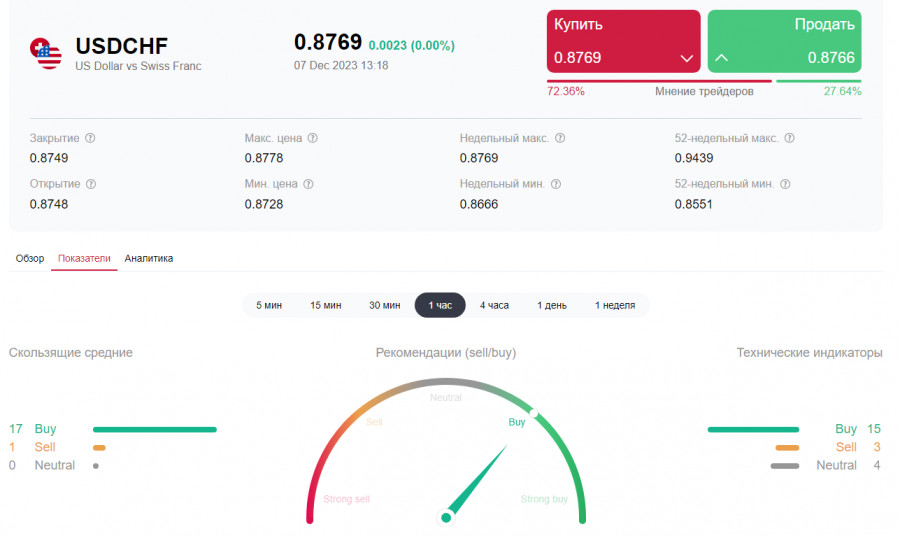Select the 1 час timeframe
The width and height of the screenshot is (900, 536).
(x=440, y=305)
